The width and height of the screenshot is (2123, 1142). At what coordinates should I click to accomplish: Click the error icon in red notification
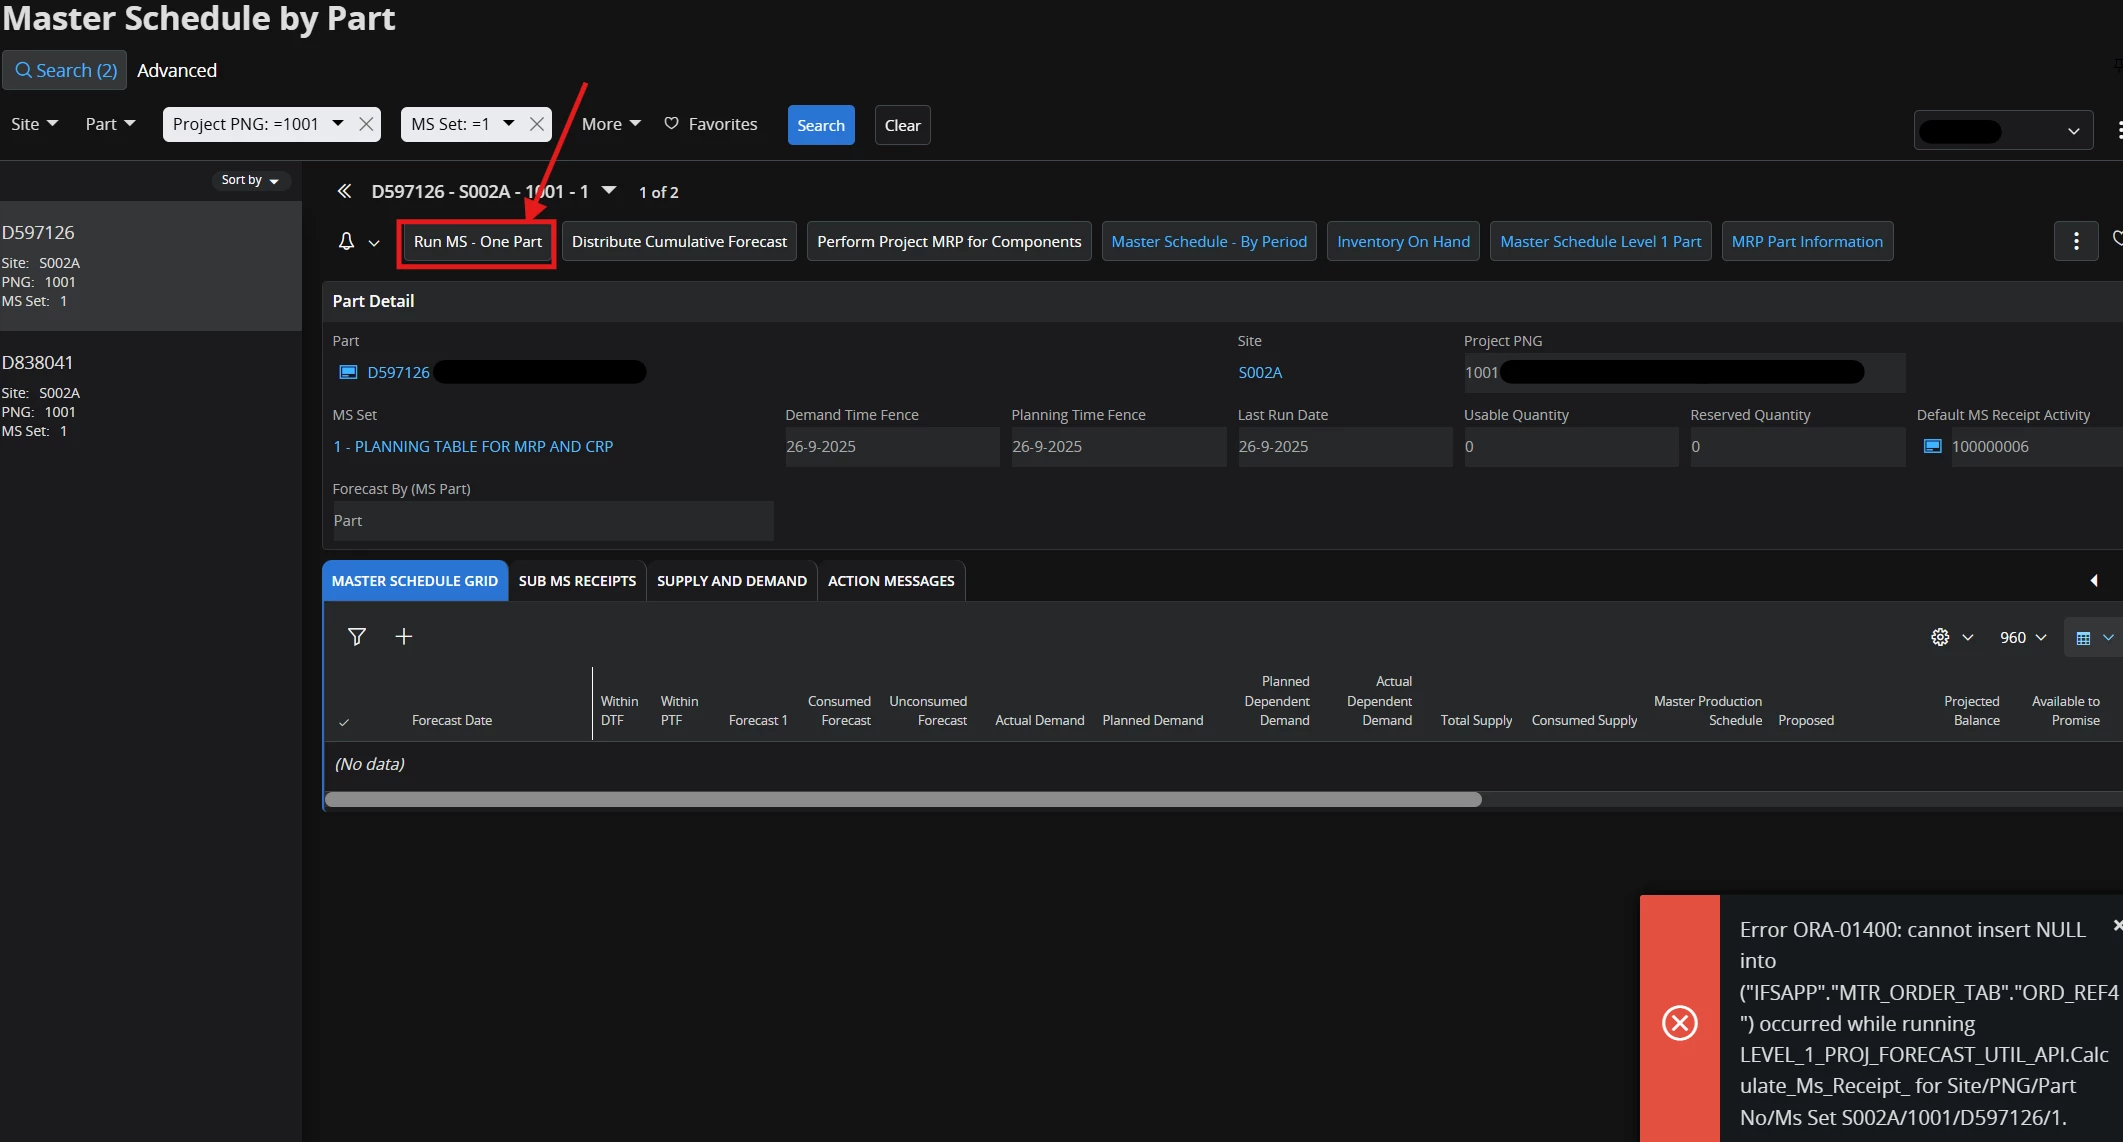click(1679, 1022)
